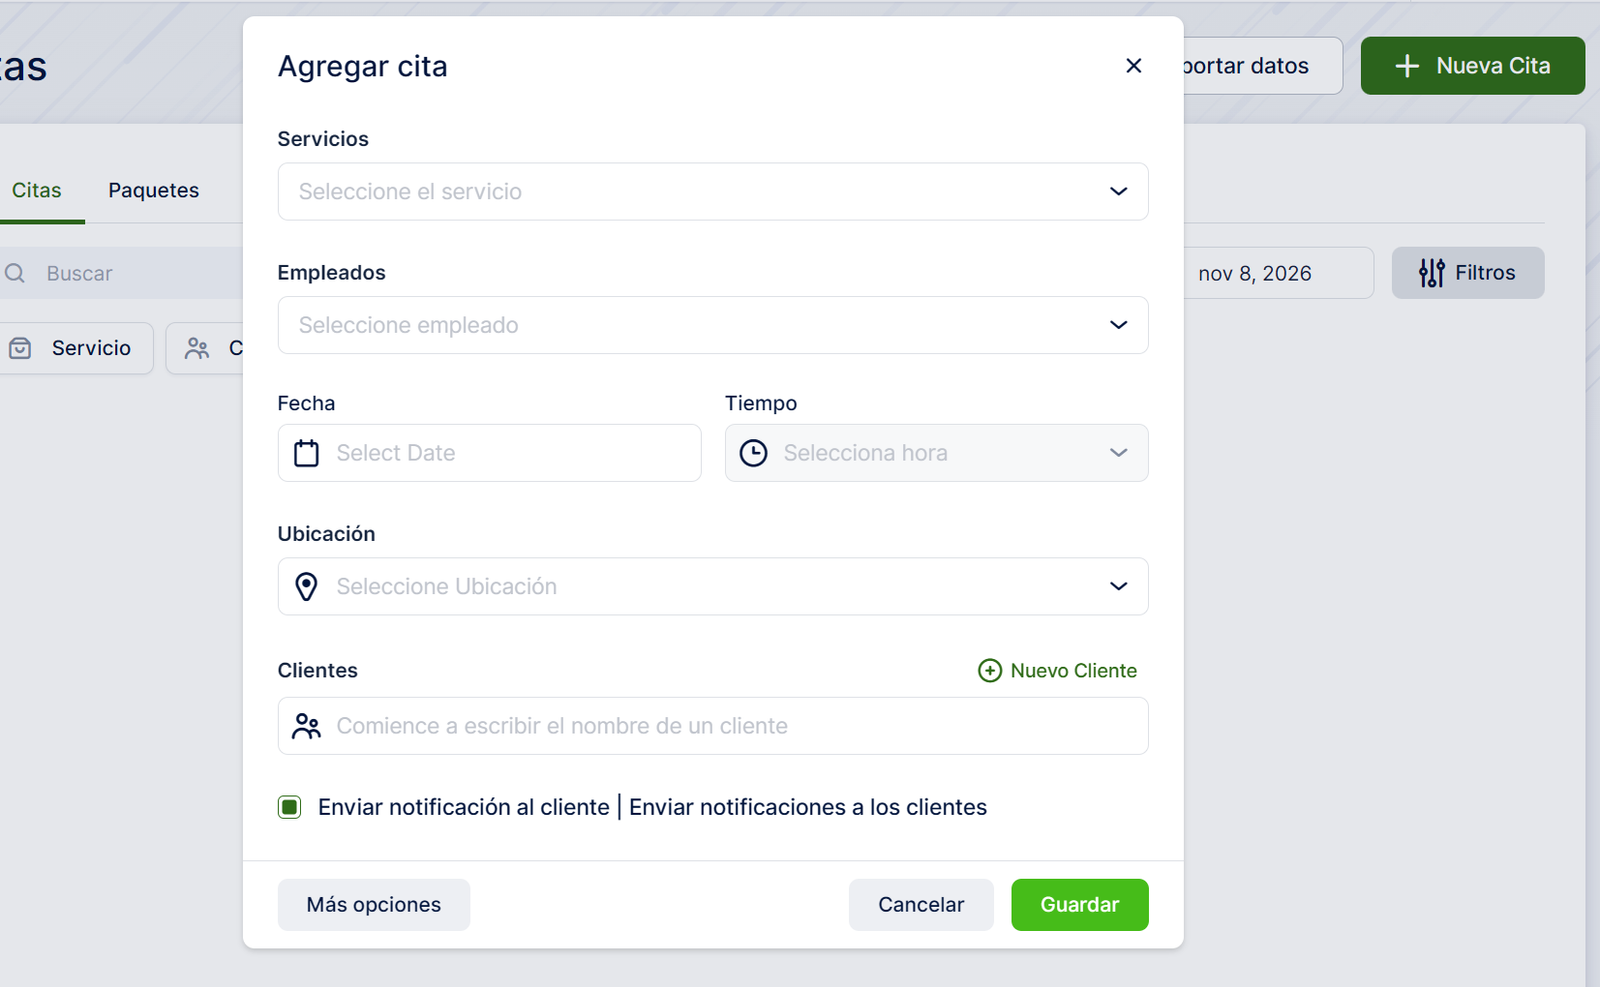Close the Agregar cita dialog
1600x987 pixels.
(x=1133, y=66)
